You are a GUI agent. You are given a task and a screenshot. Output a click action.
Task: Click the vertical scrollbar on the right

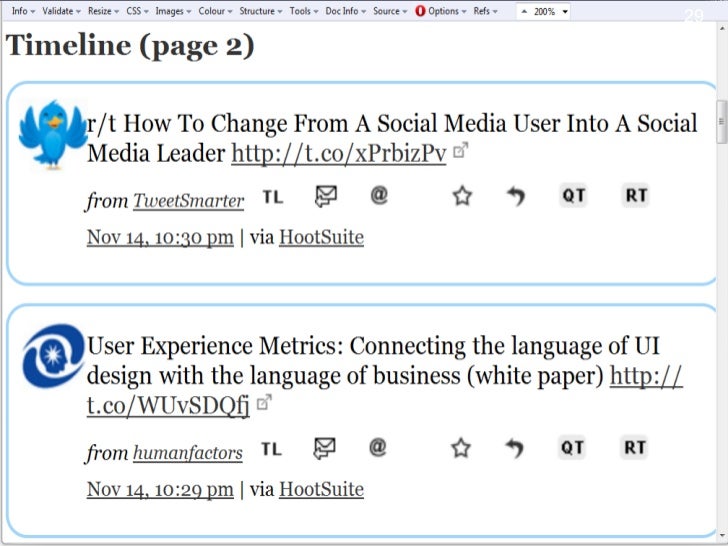coord(721,121)
